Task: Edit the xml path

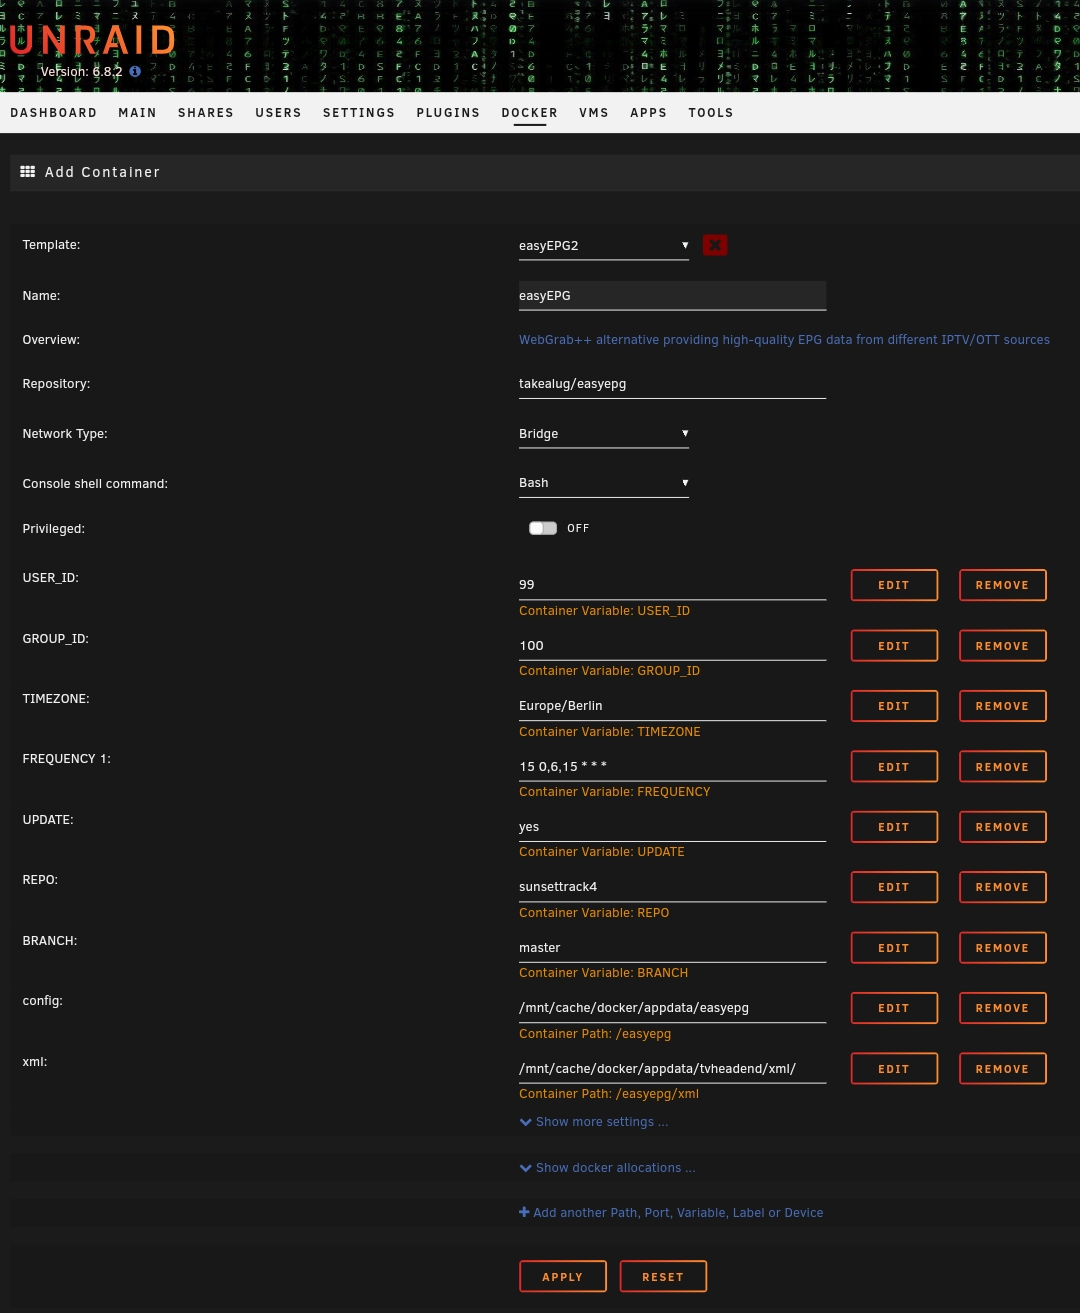Action: (x=894, y=1069)
